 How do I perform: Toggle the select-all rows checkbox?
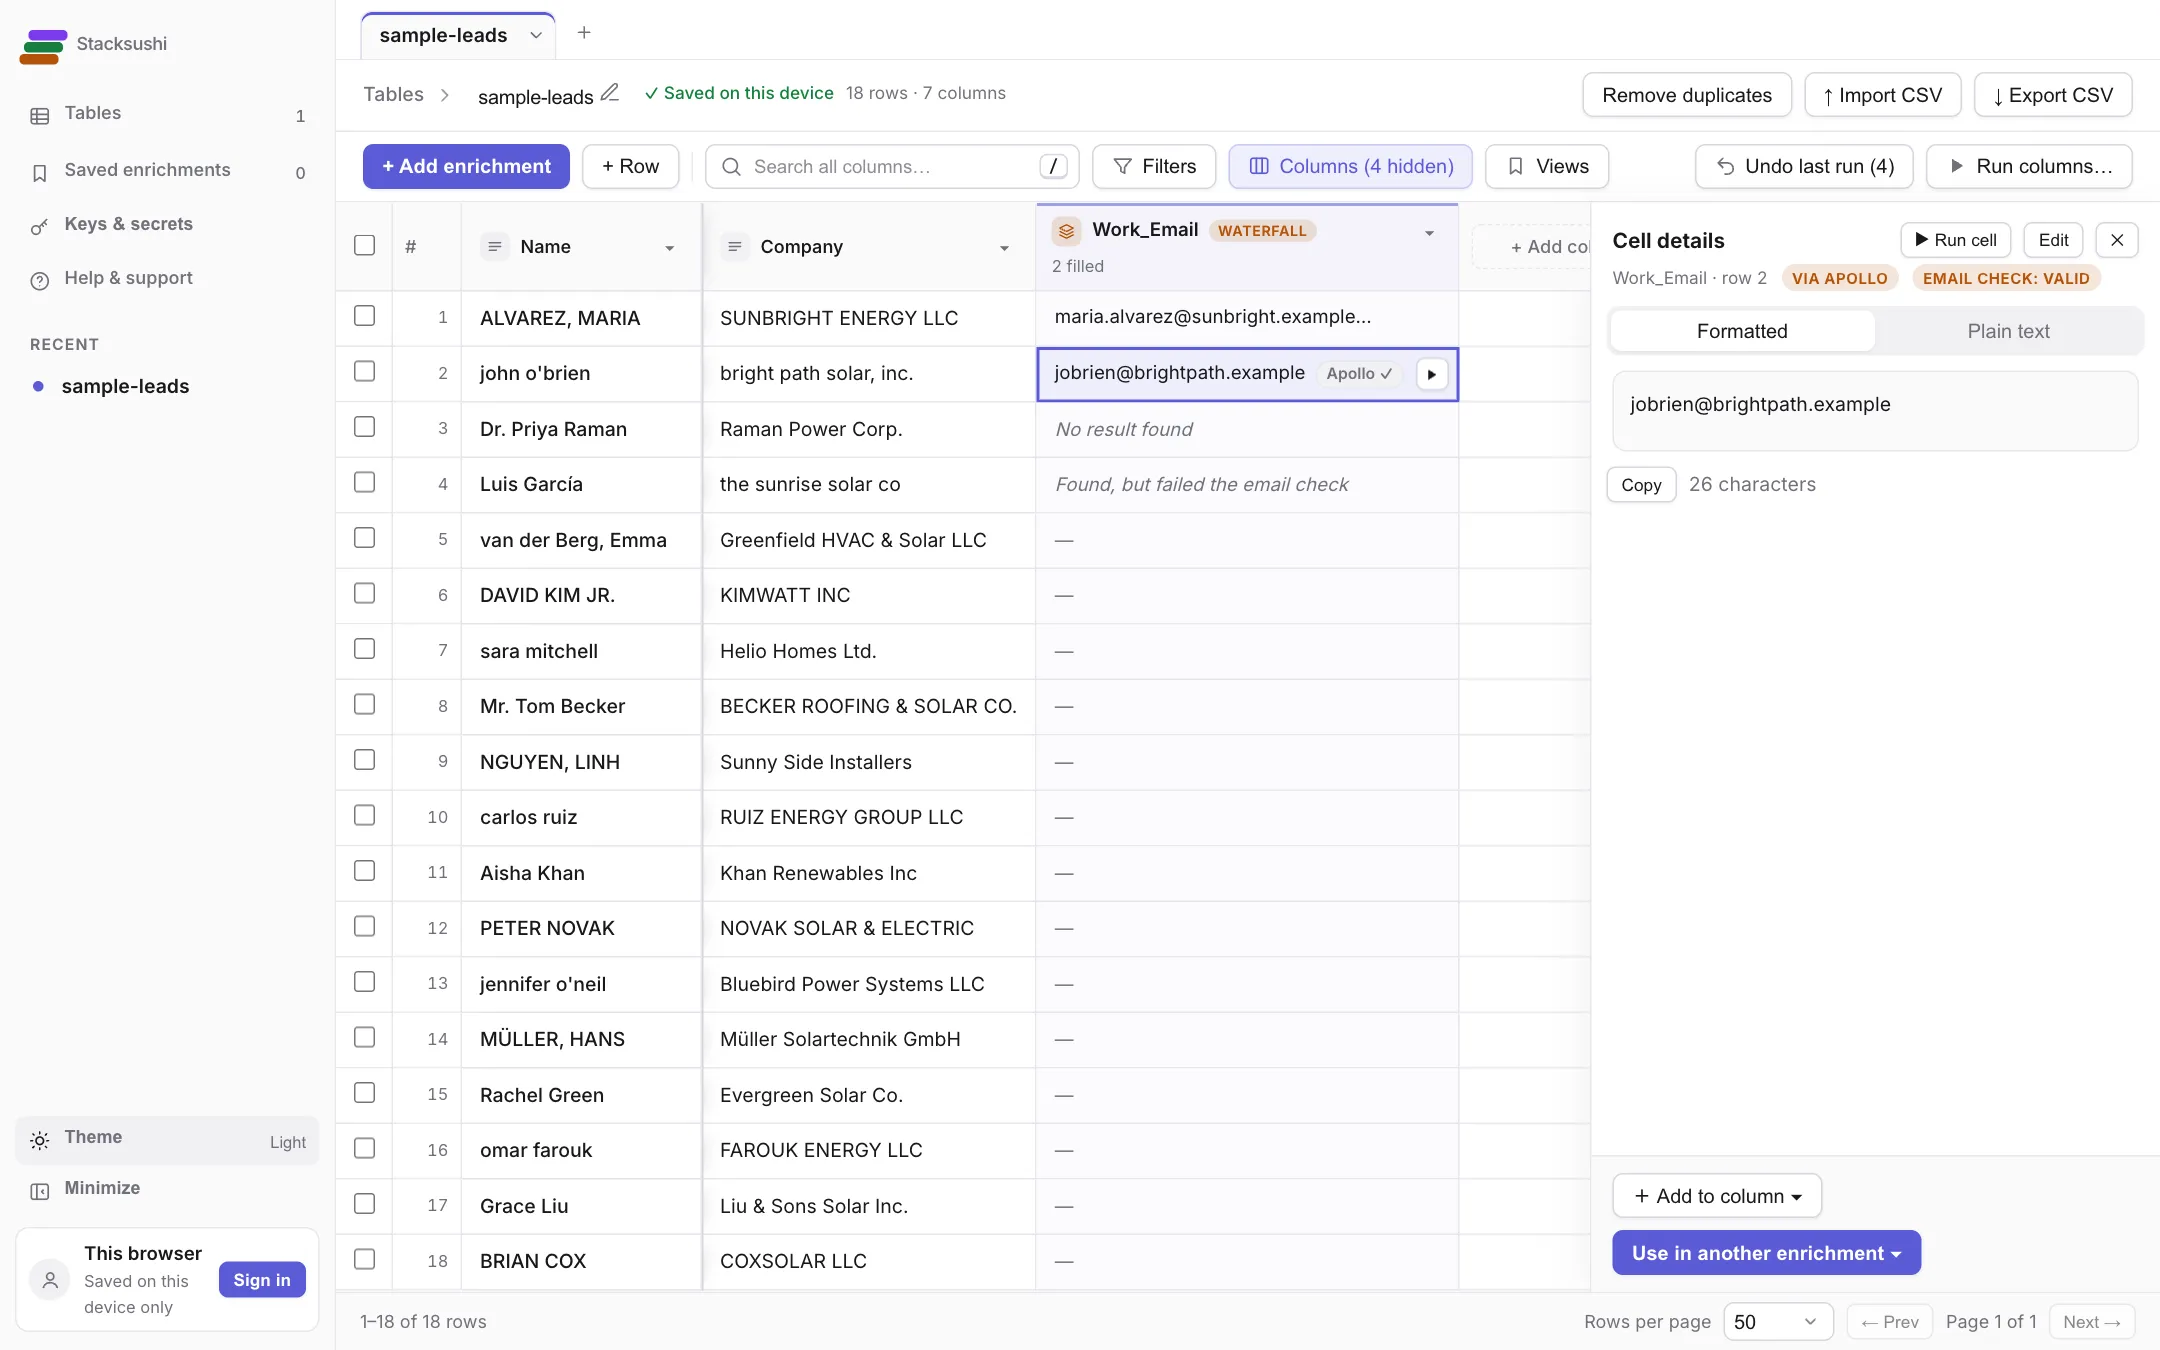pyautogui.click(x=365, y=246)
